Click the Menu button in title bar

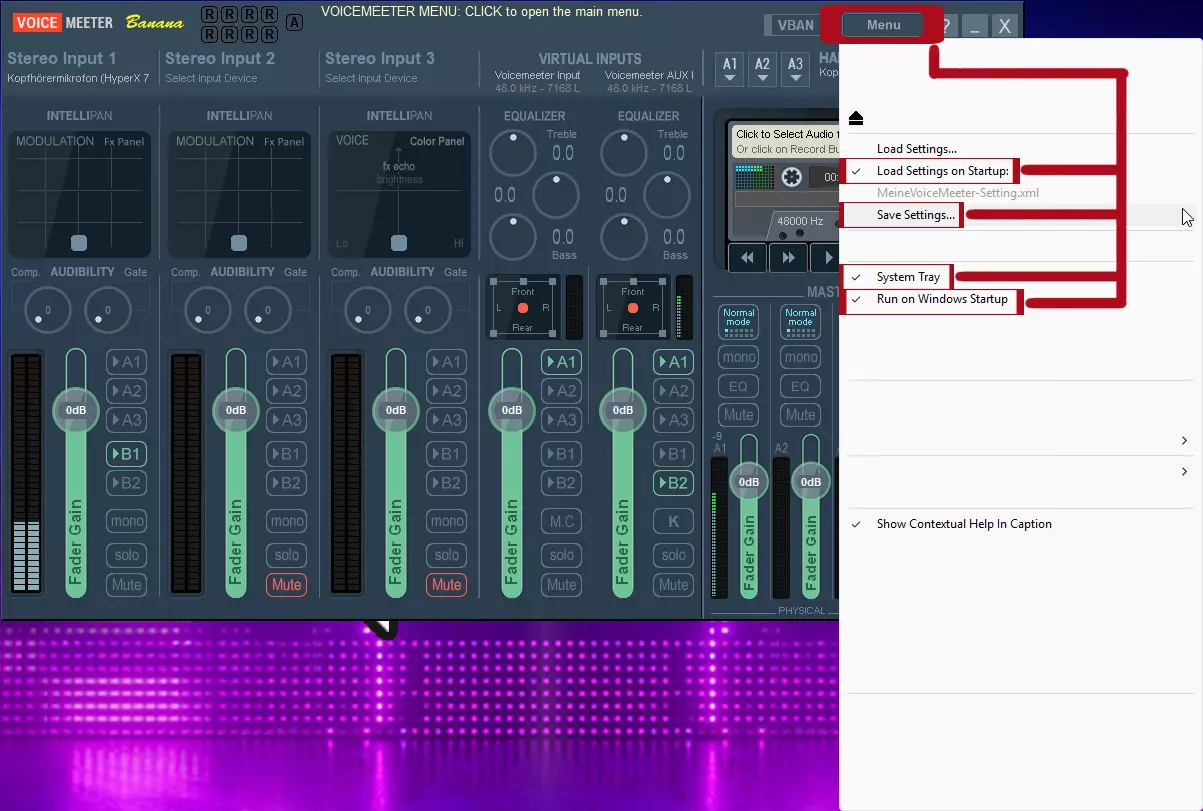coord(883,25)
